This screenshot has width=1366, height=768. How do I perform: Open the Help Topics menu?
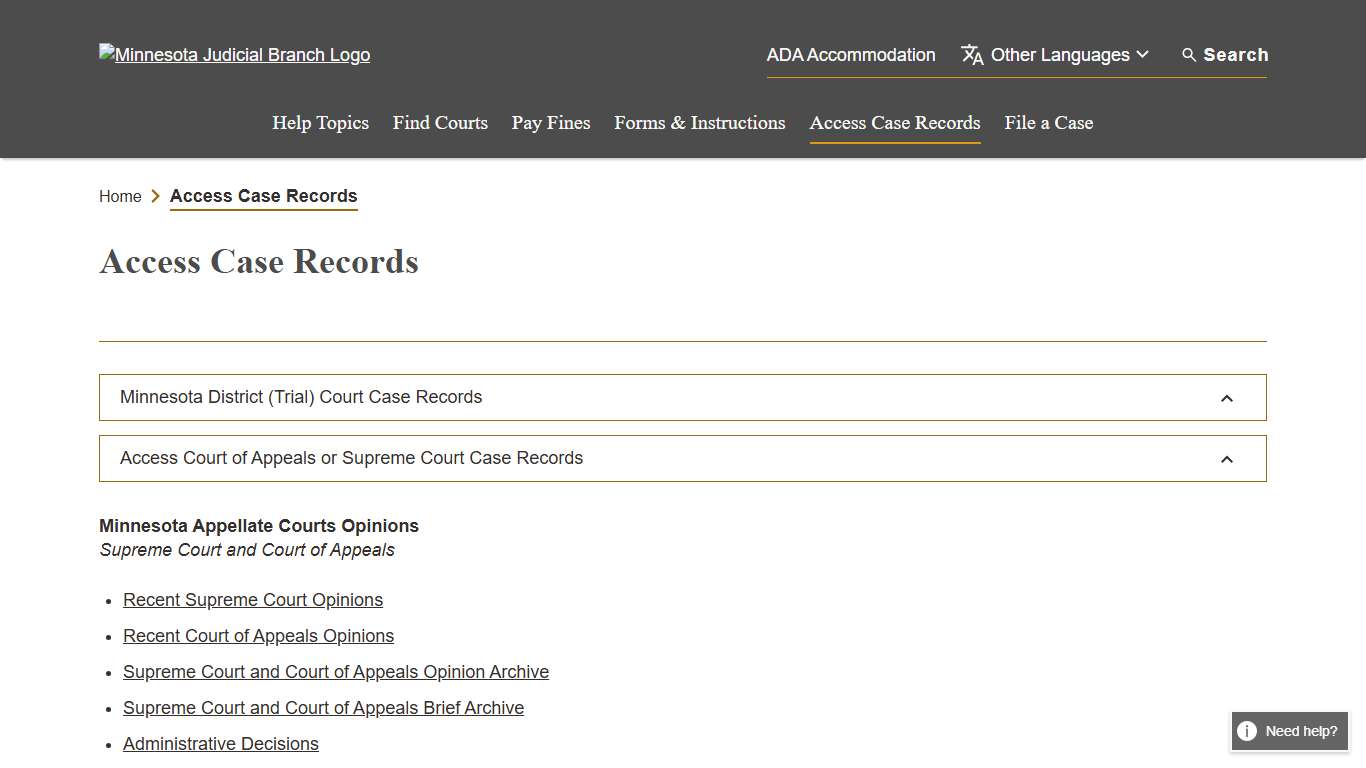click(x=320, y=122)
